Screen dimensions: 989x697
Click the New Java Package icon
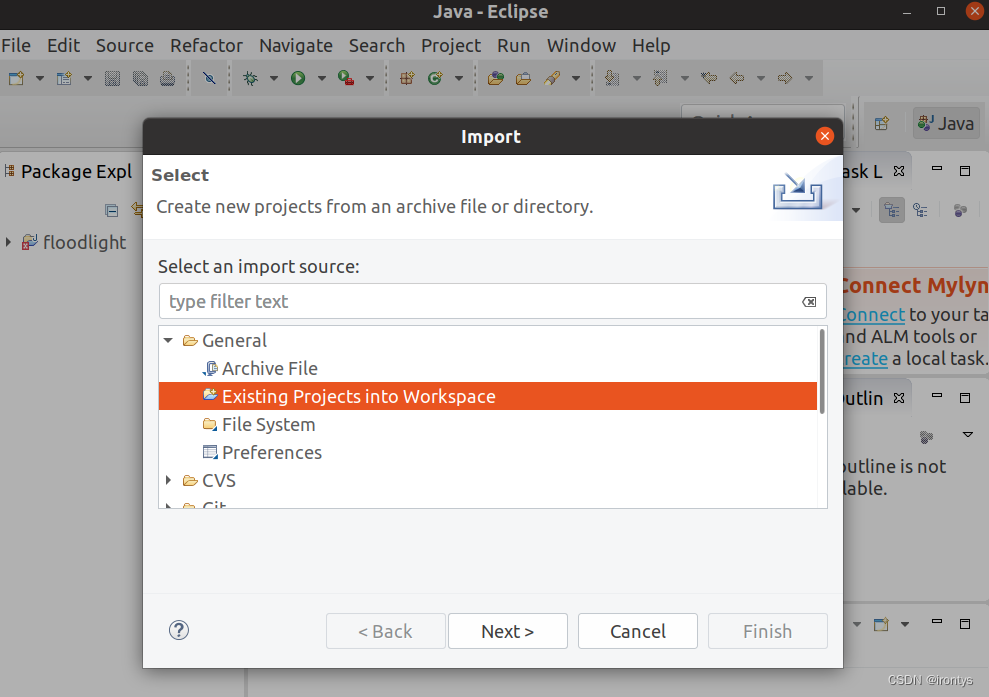[x=407, y=78]
